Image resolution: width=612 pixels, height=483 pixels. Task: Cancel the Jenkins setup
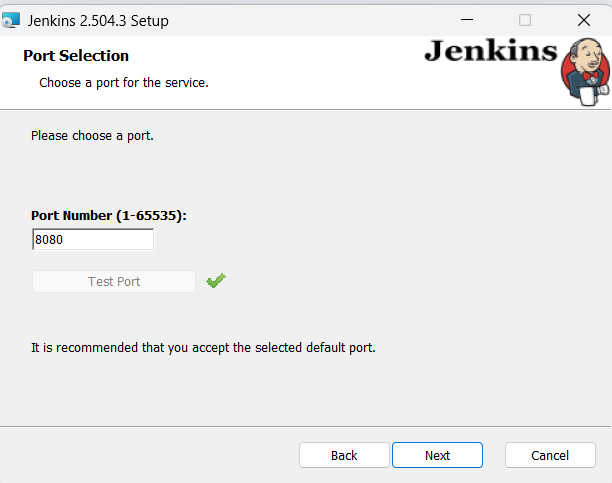click(x=550, y=455)
